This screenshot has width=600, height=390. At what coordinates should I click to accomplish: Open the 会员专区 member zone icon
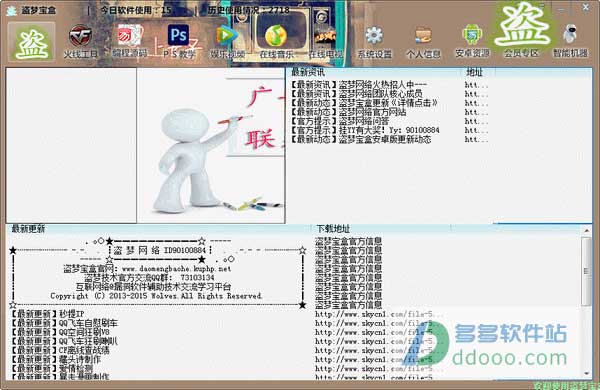522,31
